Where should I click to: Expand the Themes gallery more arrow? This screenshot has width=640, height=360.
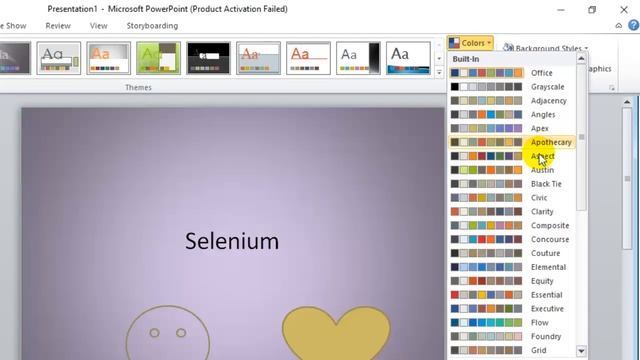[439, 73]
